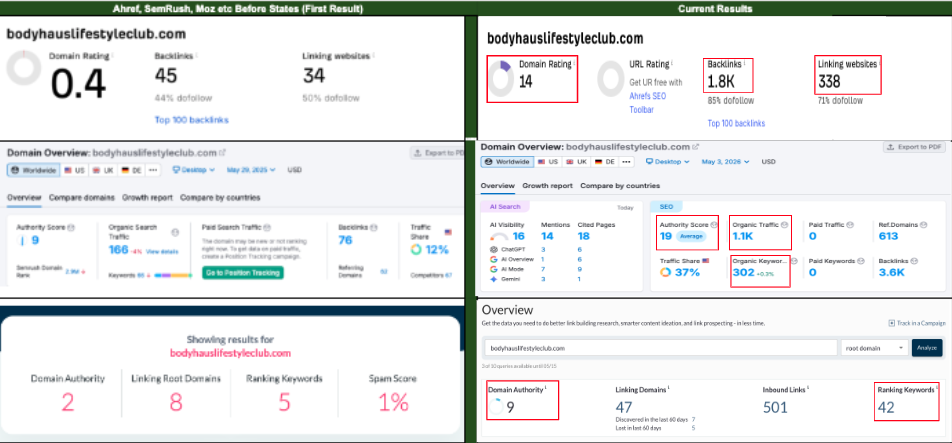
Task: Open Growth report tab in 2025 panel
Action: coord(147,198)
